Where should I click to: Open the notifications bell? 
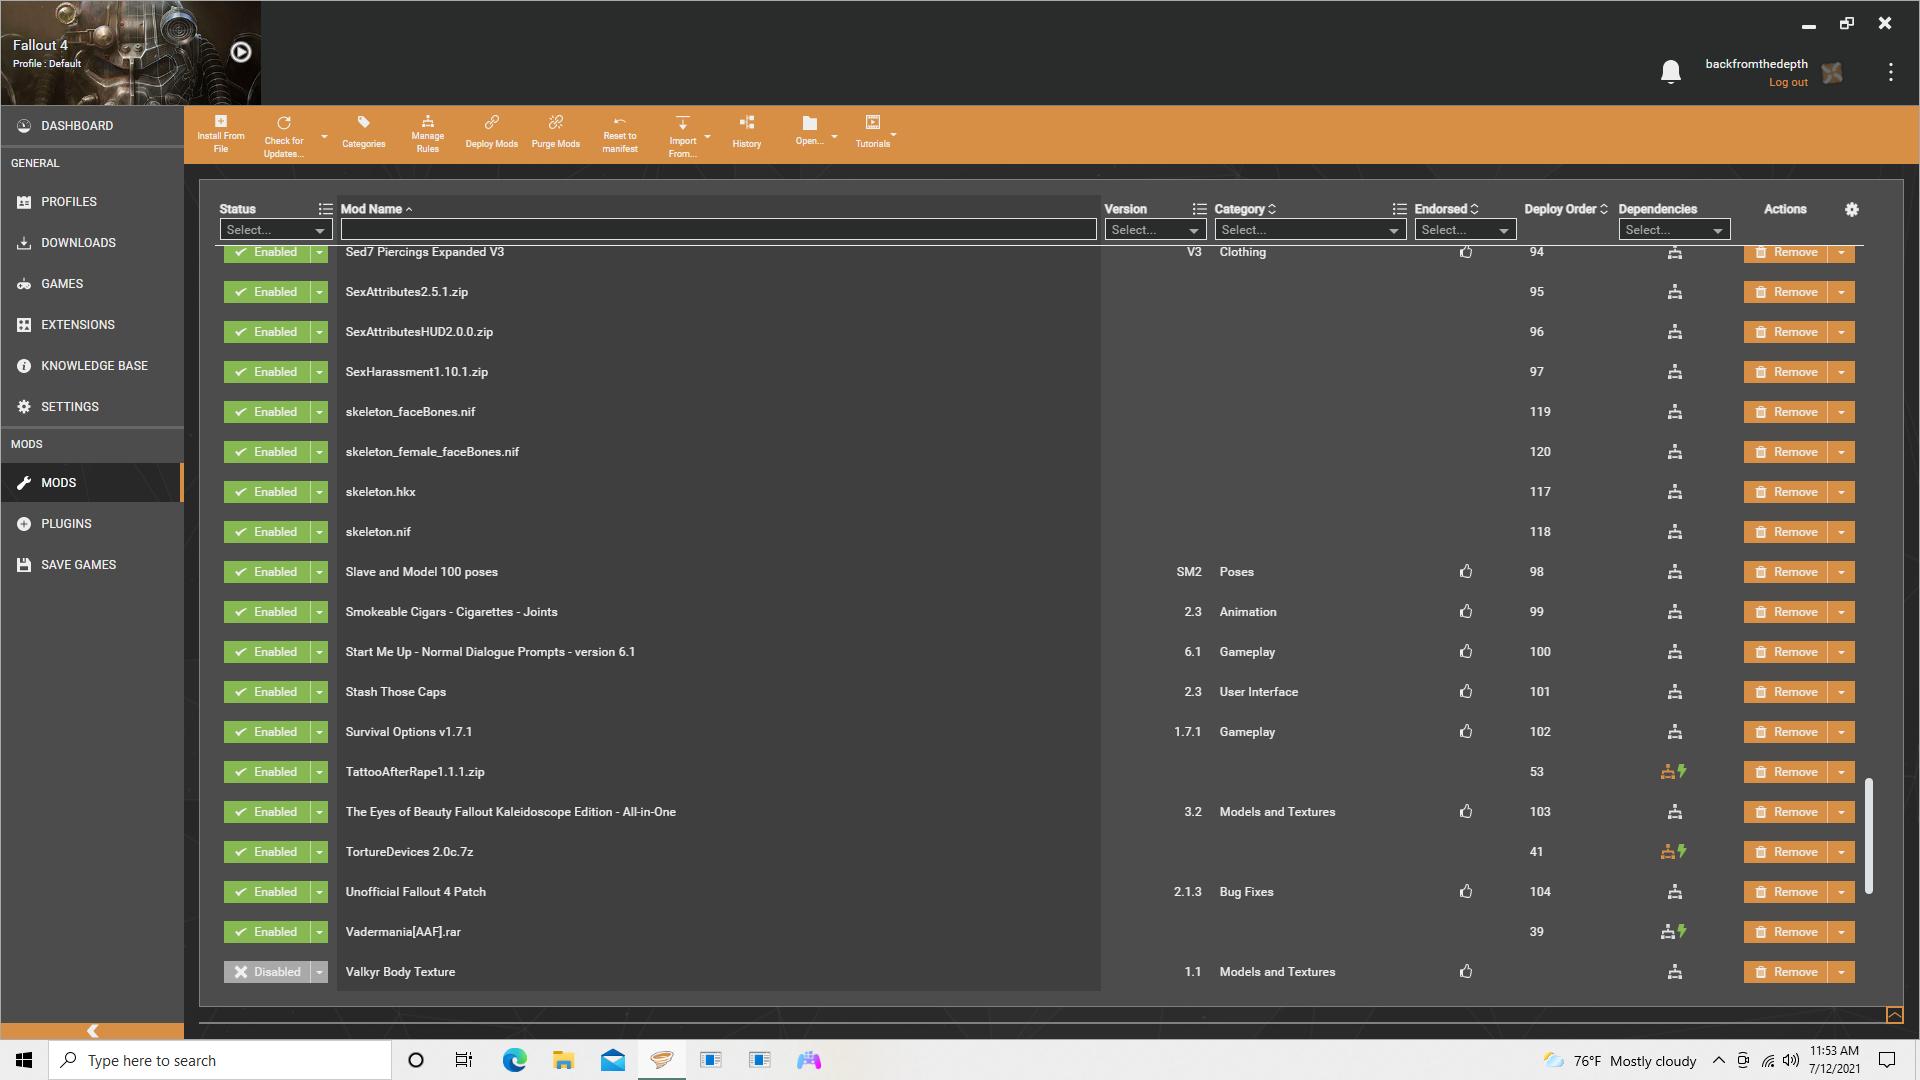pos(1670,72)
